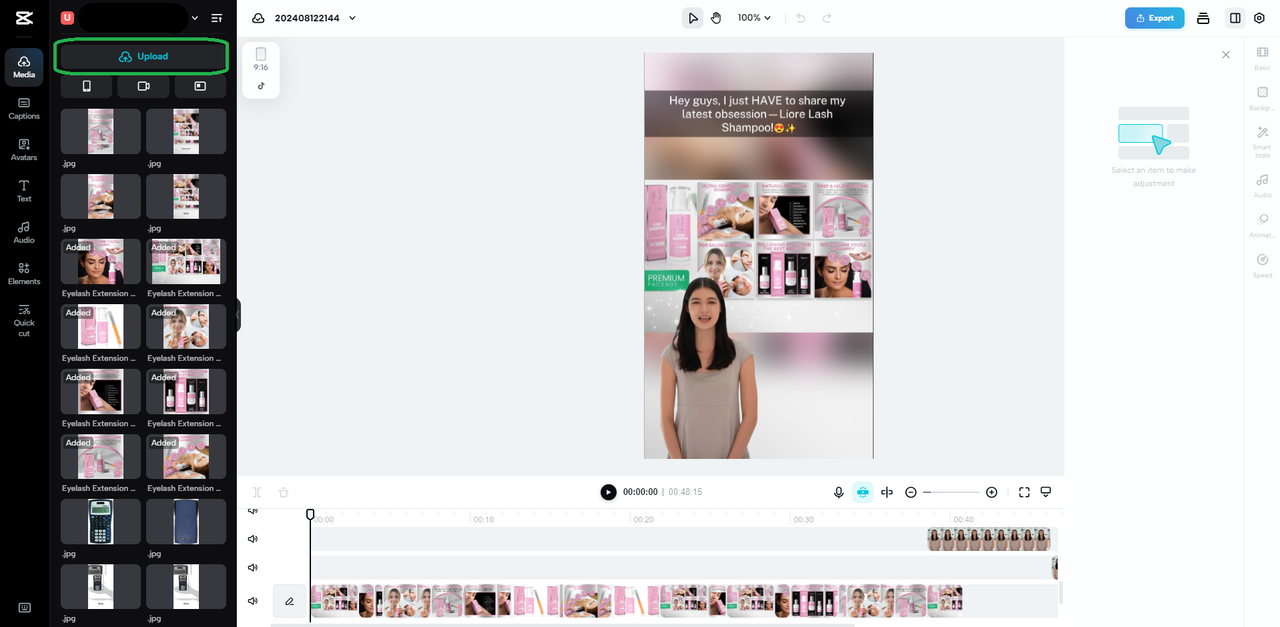Click the red U workspace avatar

point(67,18)
